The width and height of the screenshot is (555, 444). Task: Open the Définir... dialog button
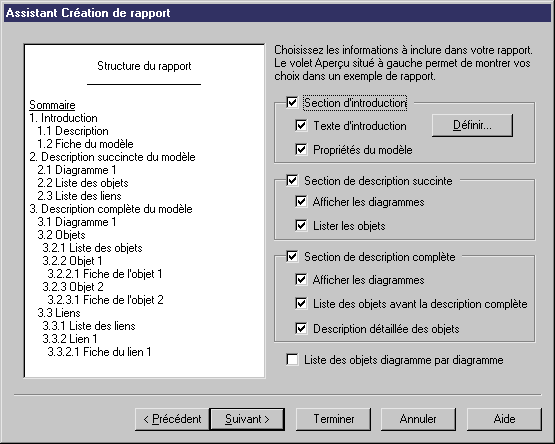point(472,125)
